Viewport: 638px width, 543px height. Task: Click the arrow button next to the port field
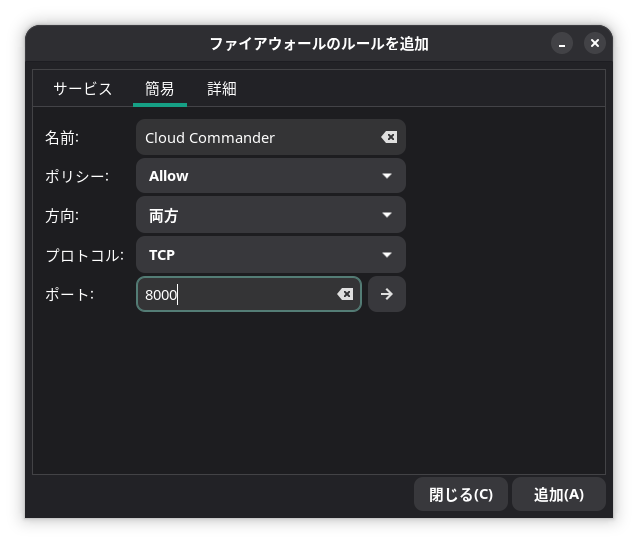point(387,294)
